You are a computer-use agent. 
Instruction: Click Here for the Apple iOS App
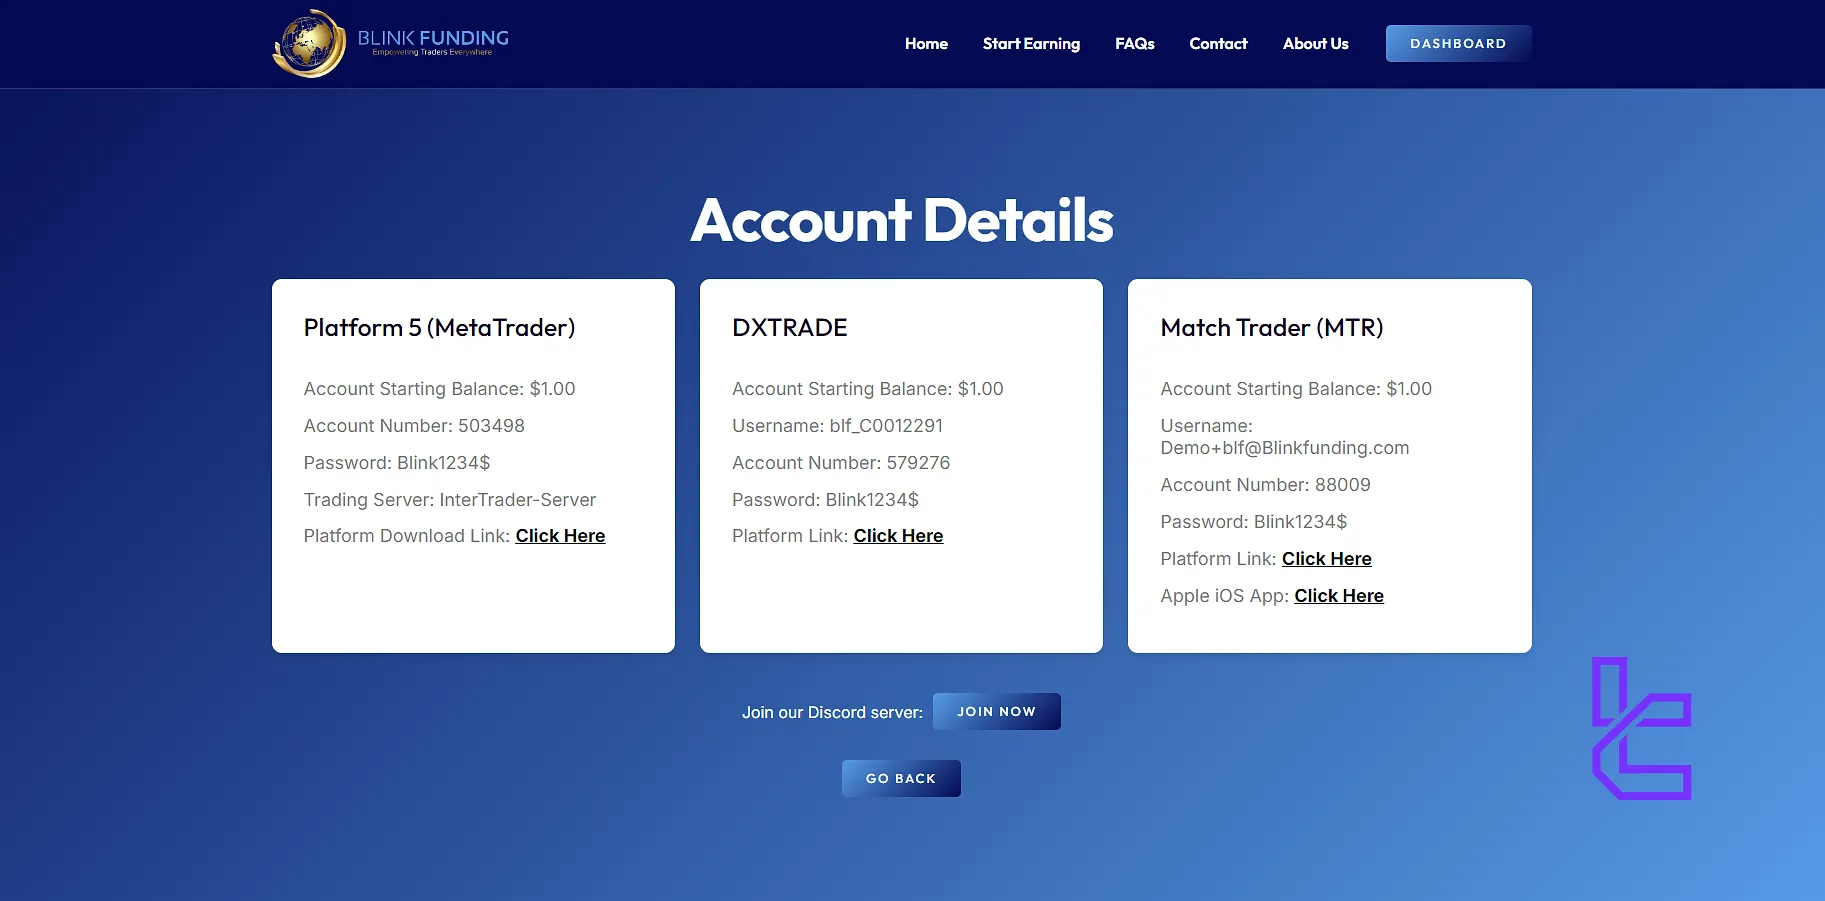click(1338, 595)
